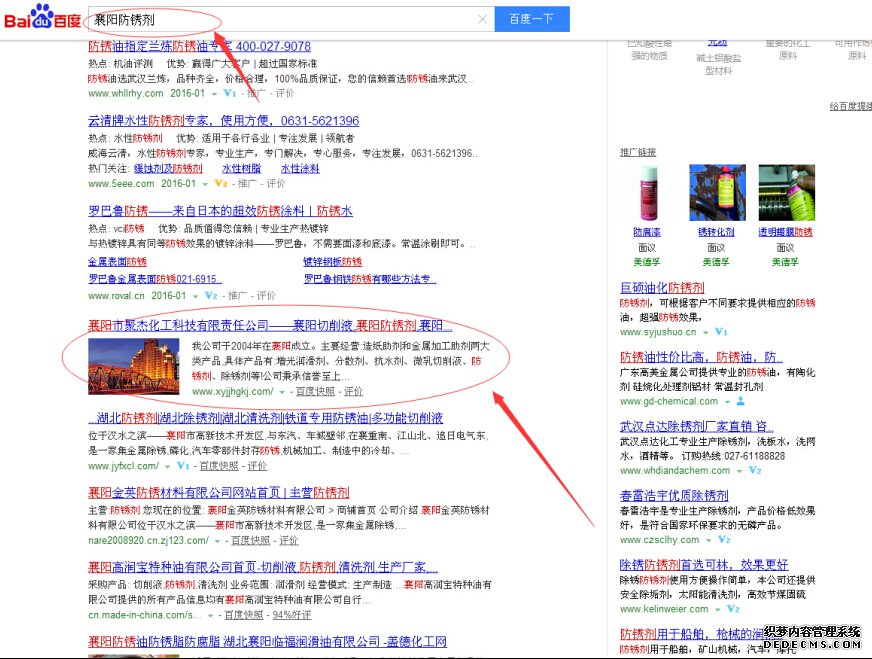Click V1 credibility icon beside www.whllrhy.com
The height and width of the screenshot is (659, 872).
point(229,93)
